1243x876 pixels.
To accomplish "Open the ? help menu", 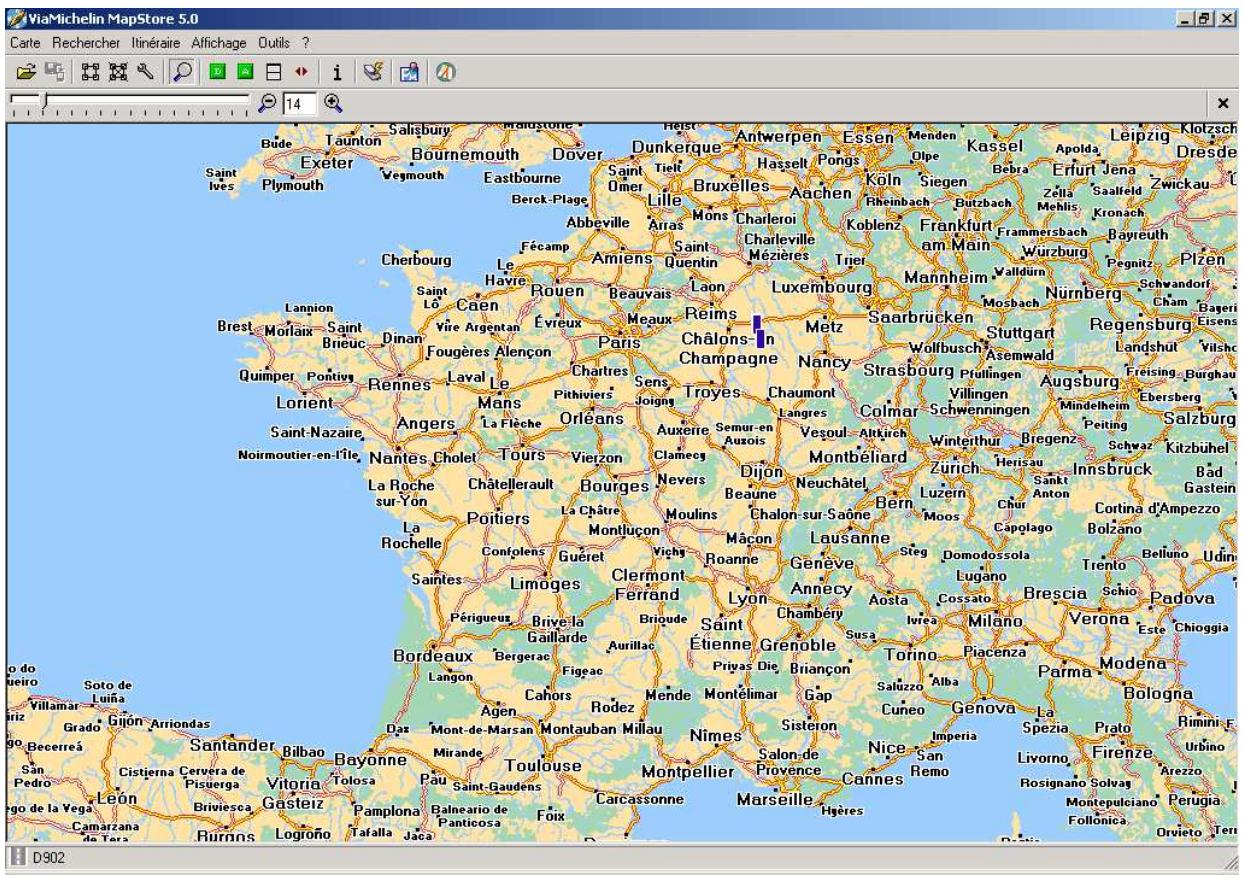I will click(x=308, y=43).
